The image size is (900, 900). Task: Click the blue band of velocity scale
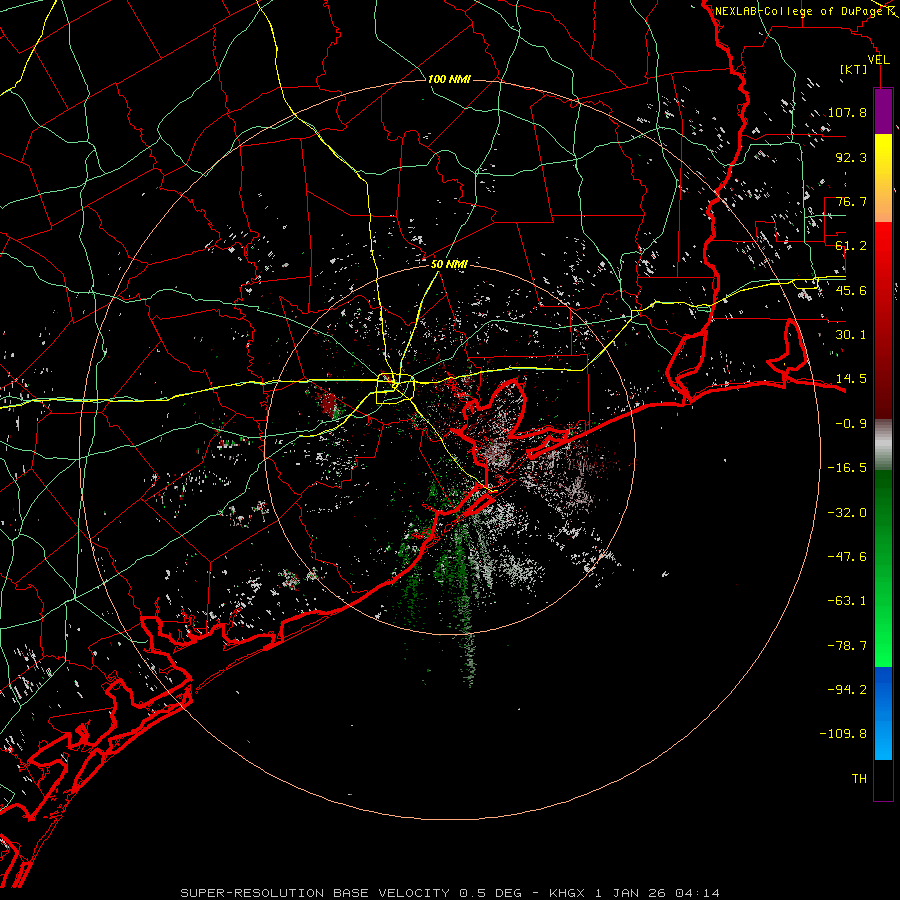click(883, 713)
